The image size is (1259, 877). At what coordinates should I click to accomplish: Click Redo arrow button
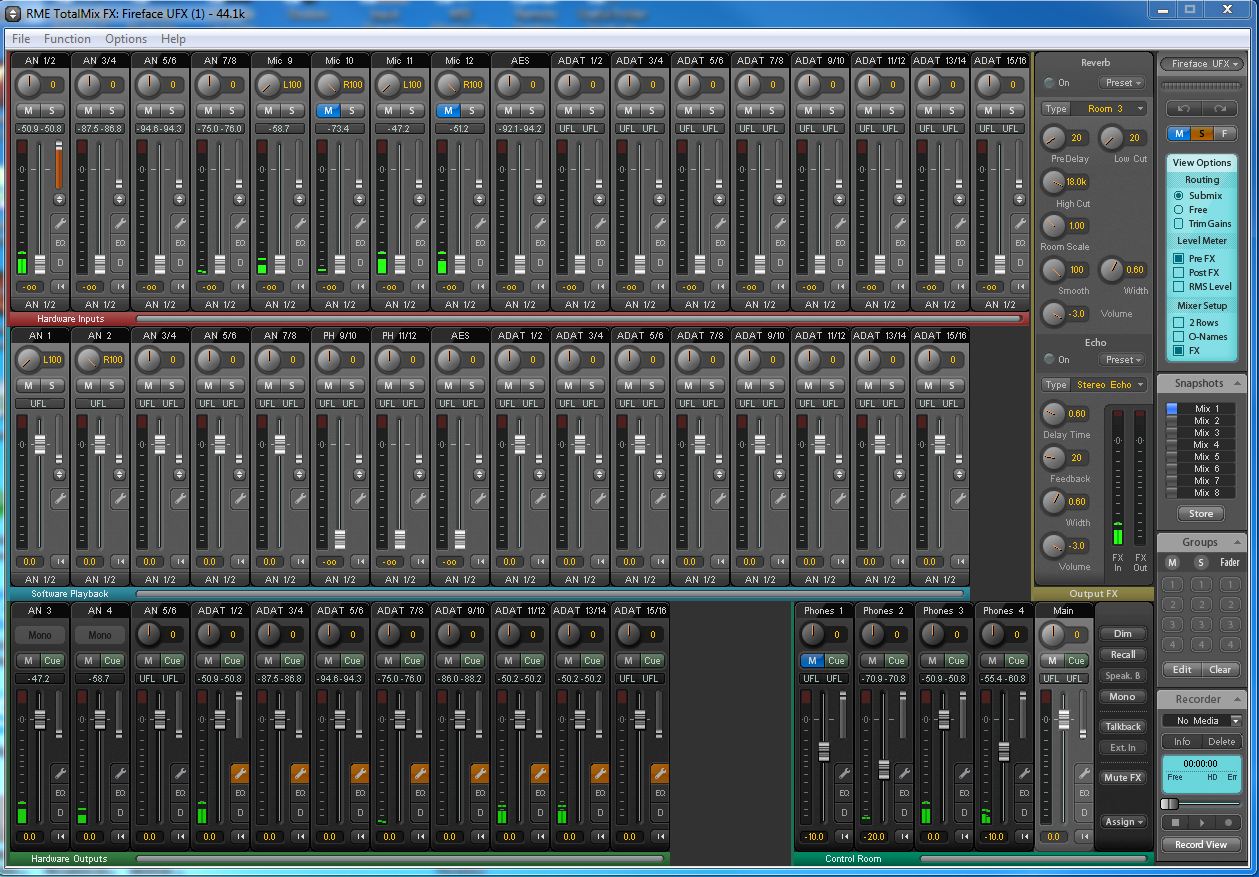(1220, 109)
